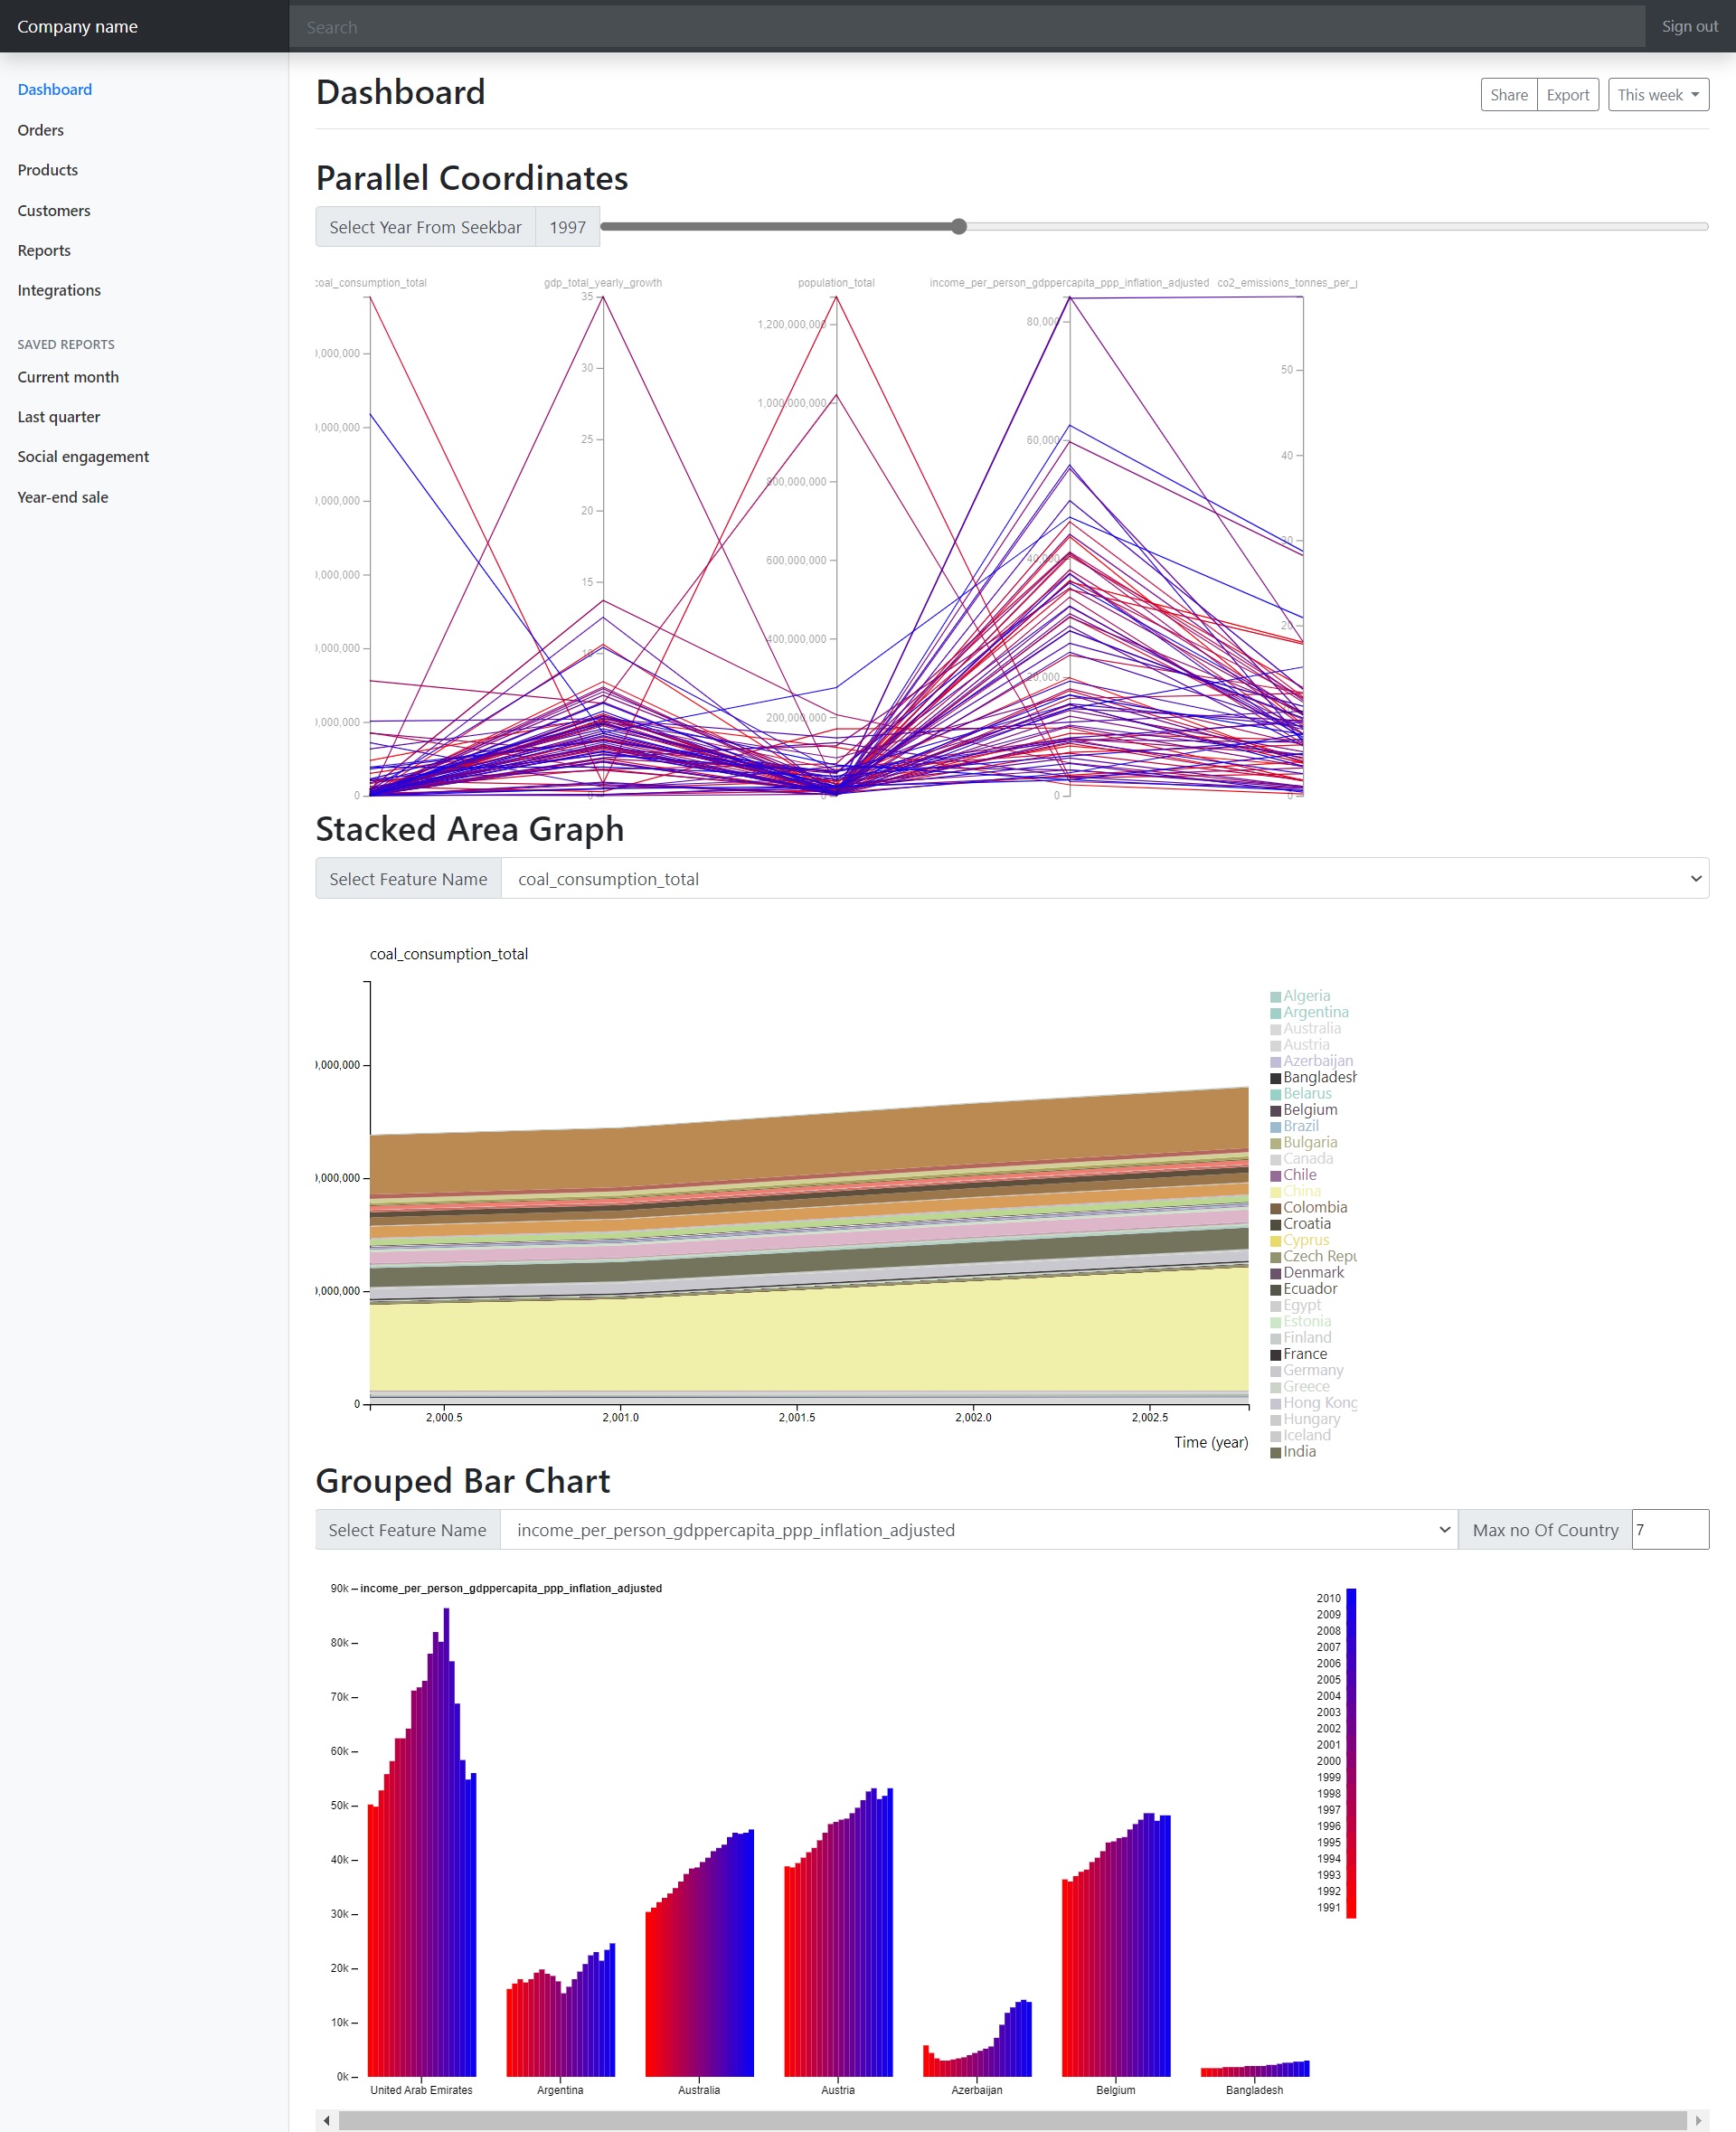Open stacked area feature name dropdown
1736x2132 pixels.
[1104, 878]
